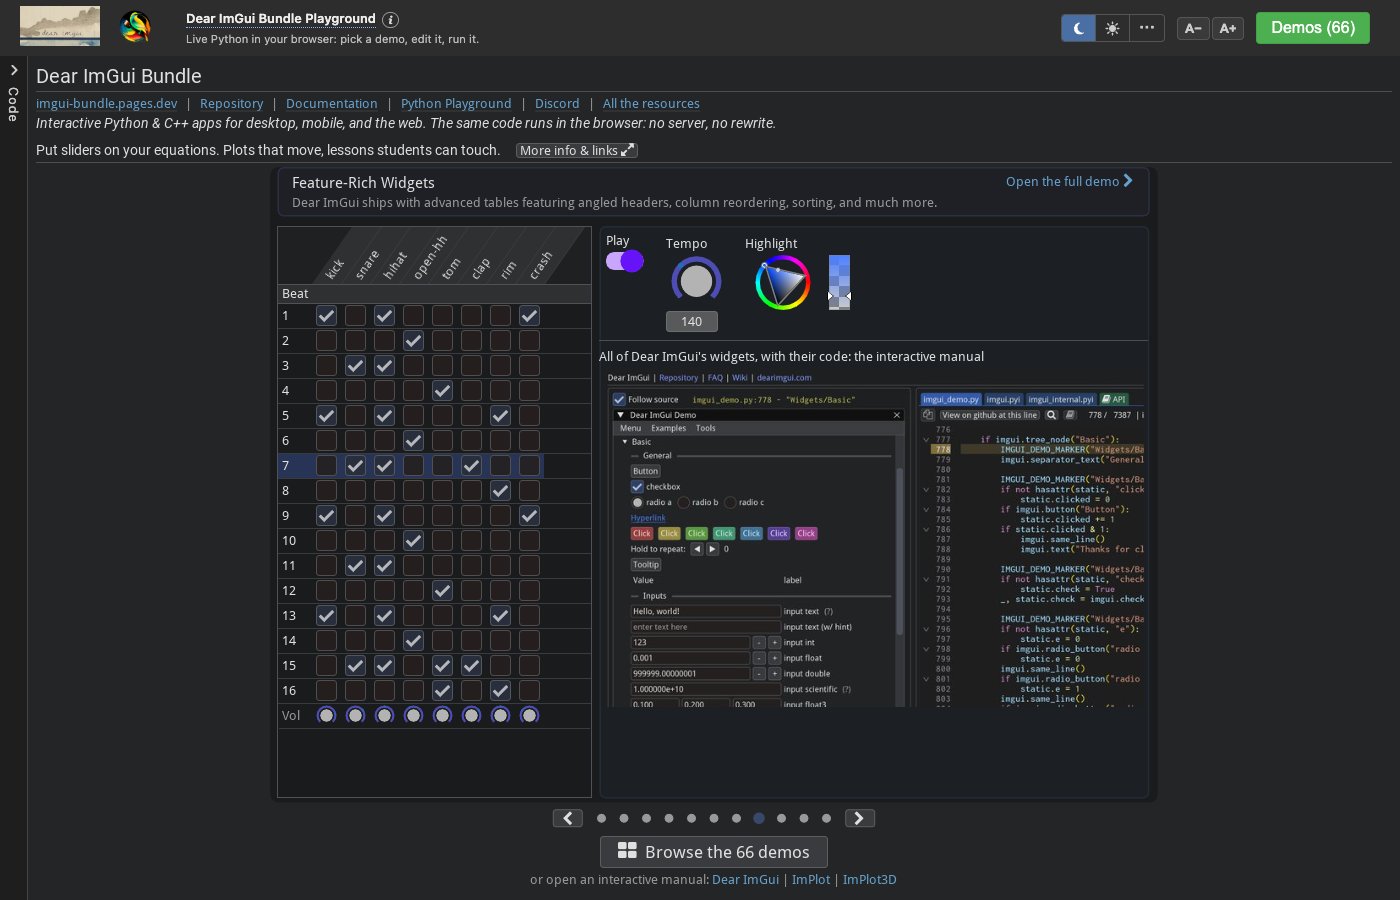Image resolution: width=1400 pixels, height=900 pixels.
Task: Open the imgui-bundle.pages.dev link
Action: click(x=107, y=104)
